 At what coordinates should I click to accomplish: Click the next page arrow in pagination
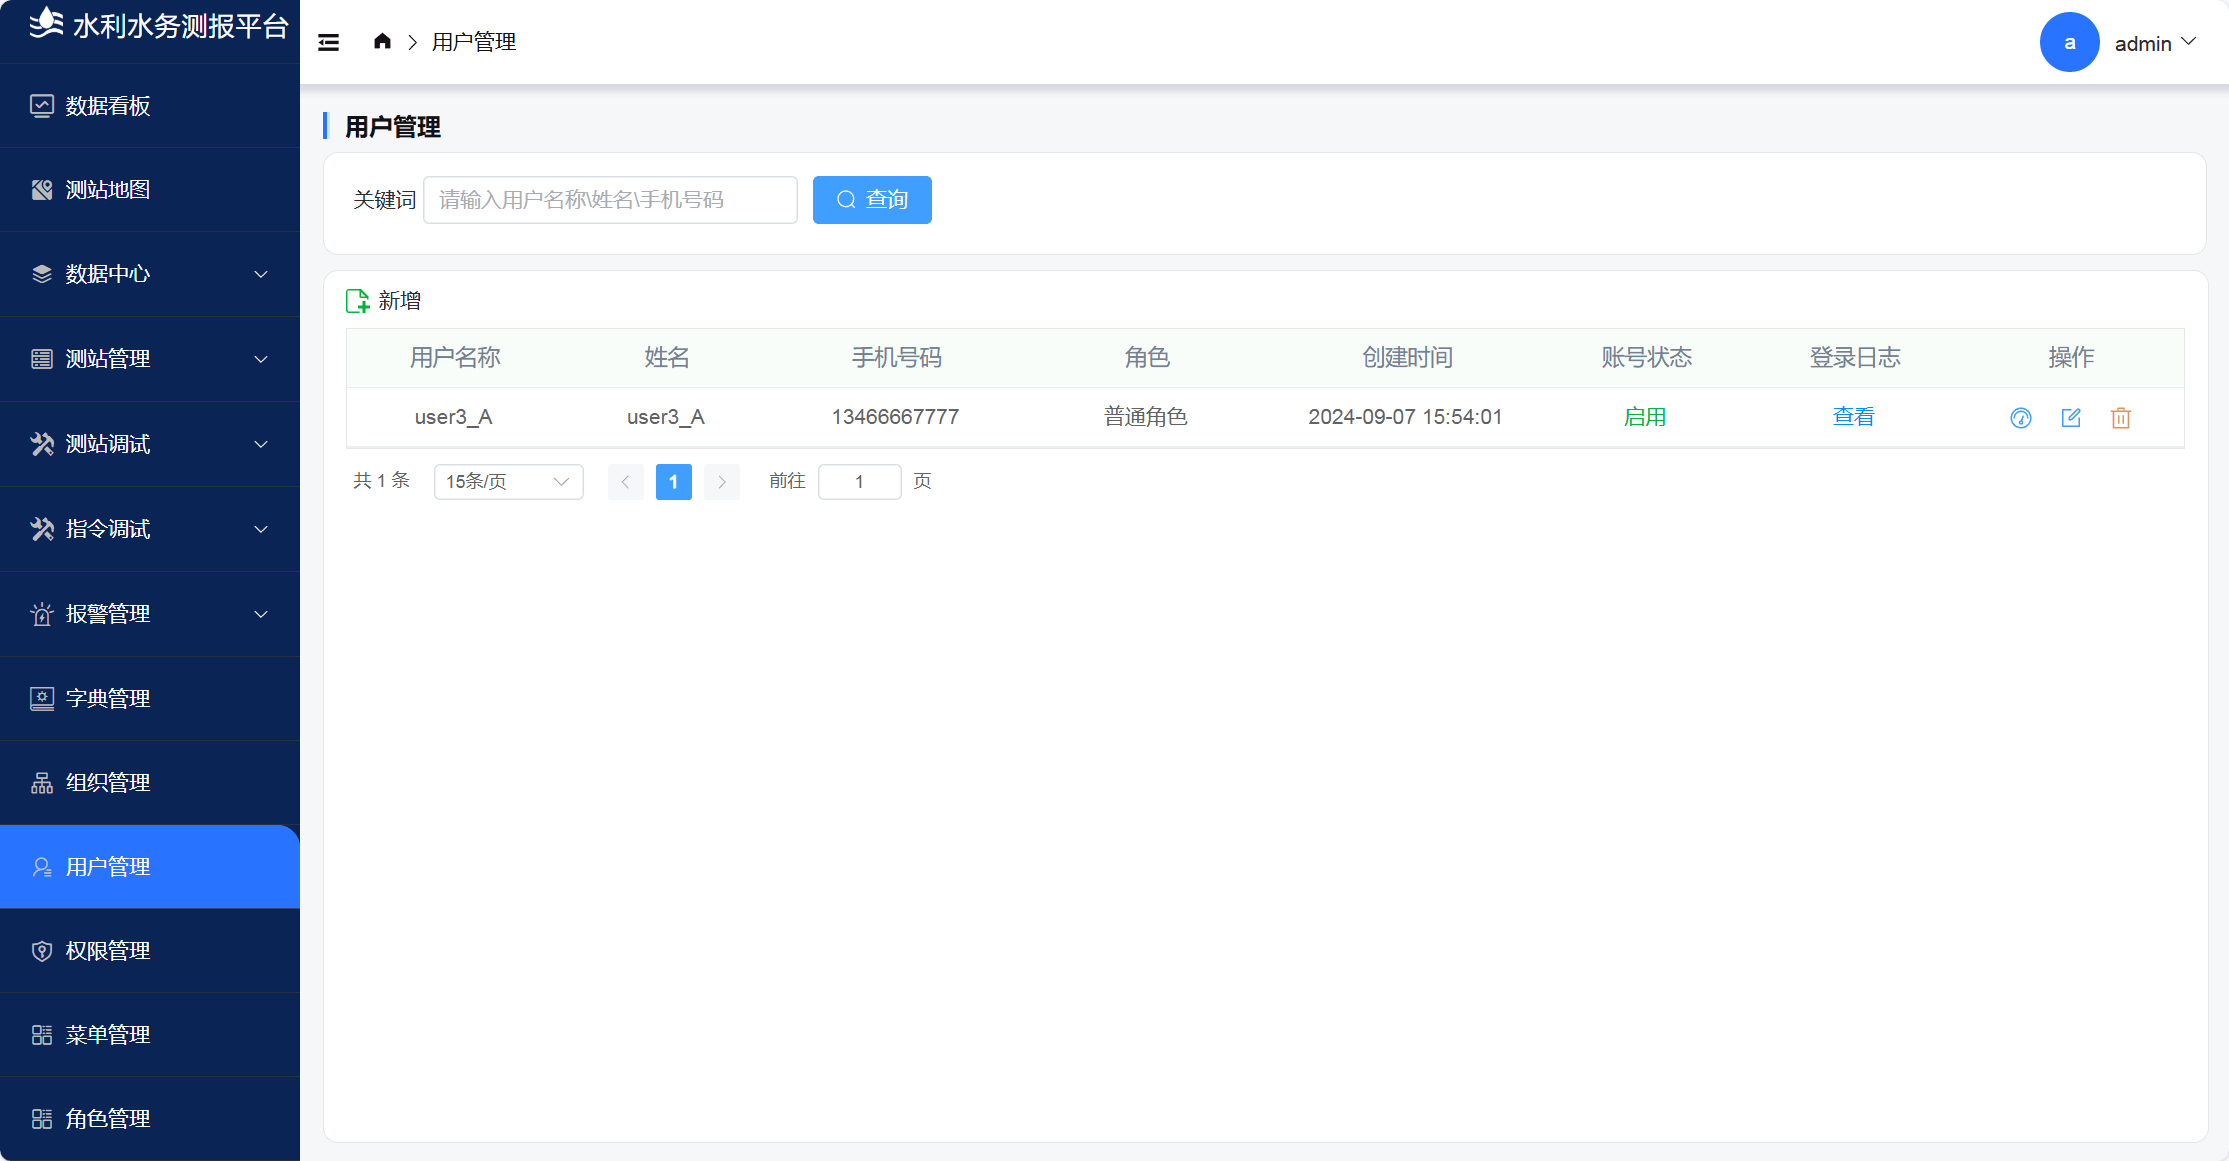[721, 482]
